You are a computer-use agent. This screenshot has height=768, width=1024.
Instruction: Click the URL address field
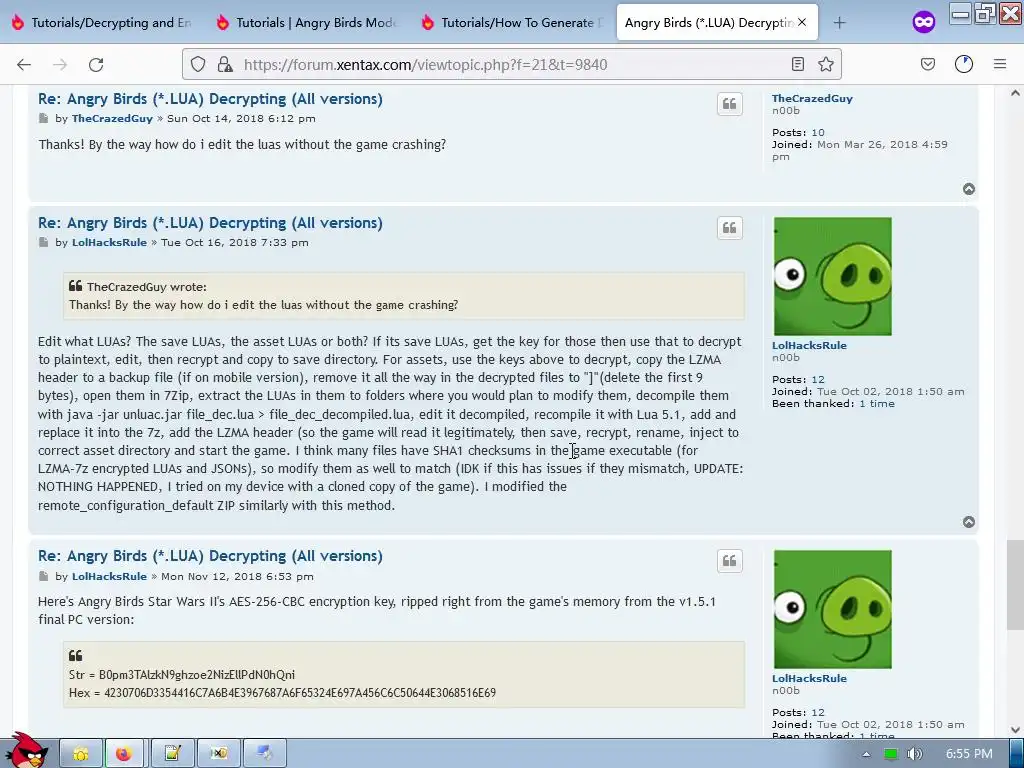511,64
